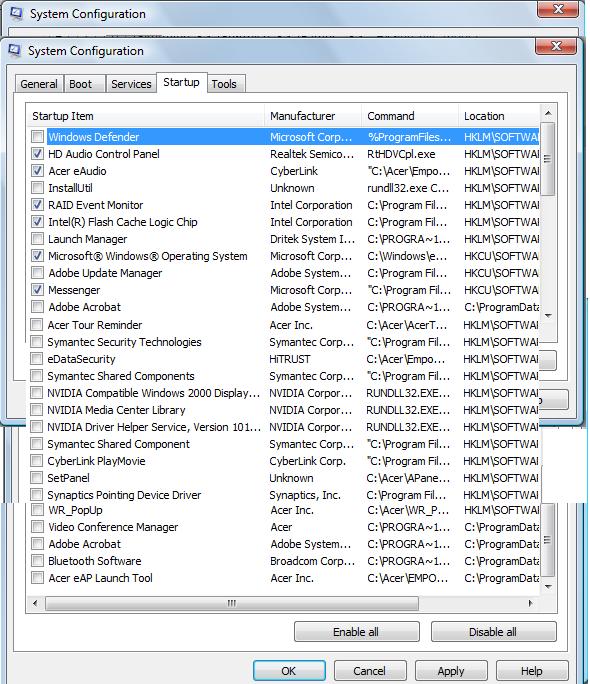Click the horizontal scrollbar left arrow
The height and width of the screenshot is (684, 590).
35,603
